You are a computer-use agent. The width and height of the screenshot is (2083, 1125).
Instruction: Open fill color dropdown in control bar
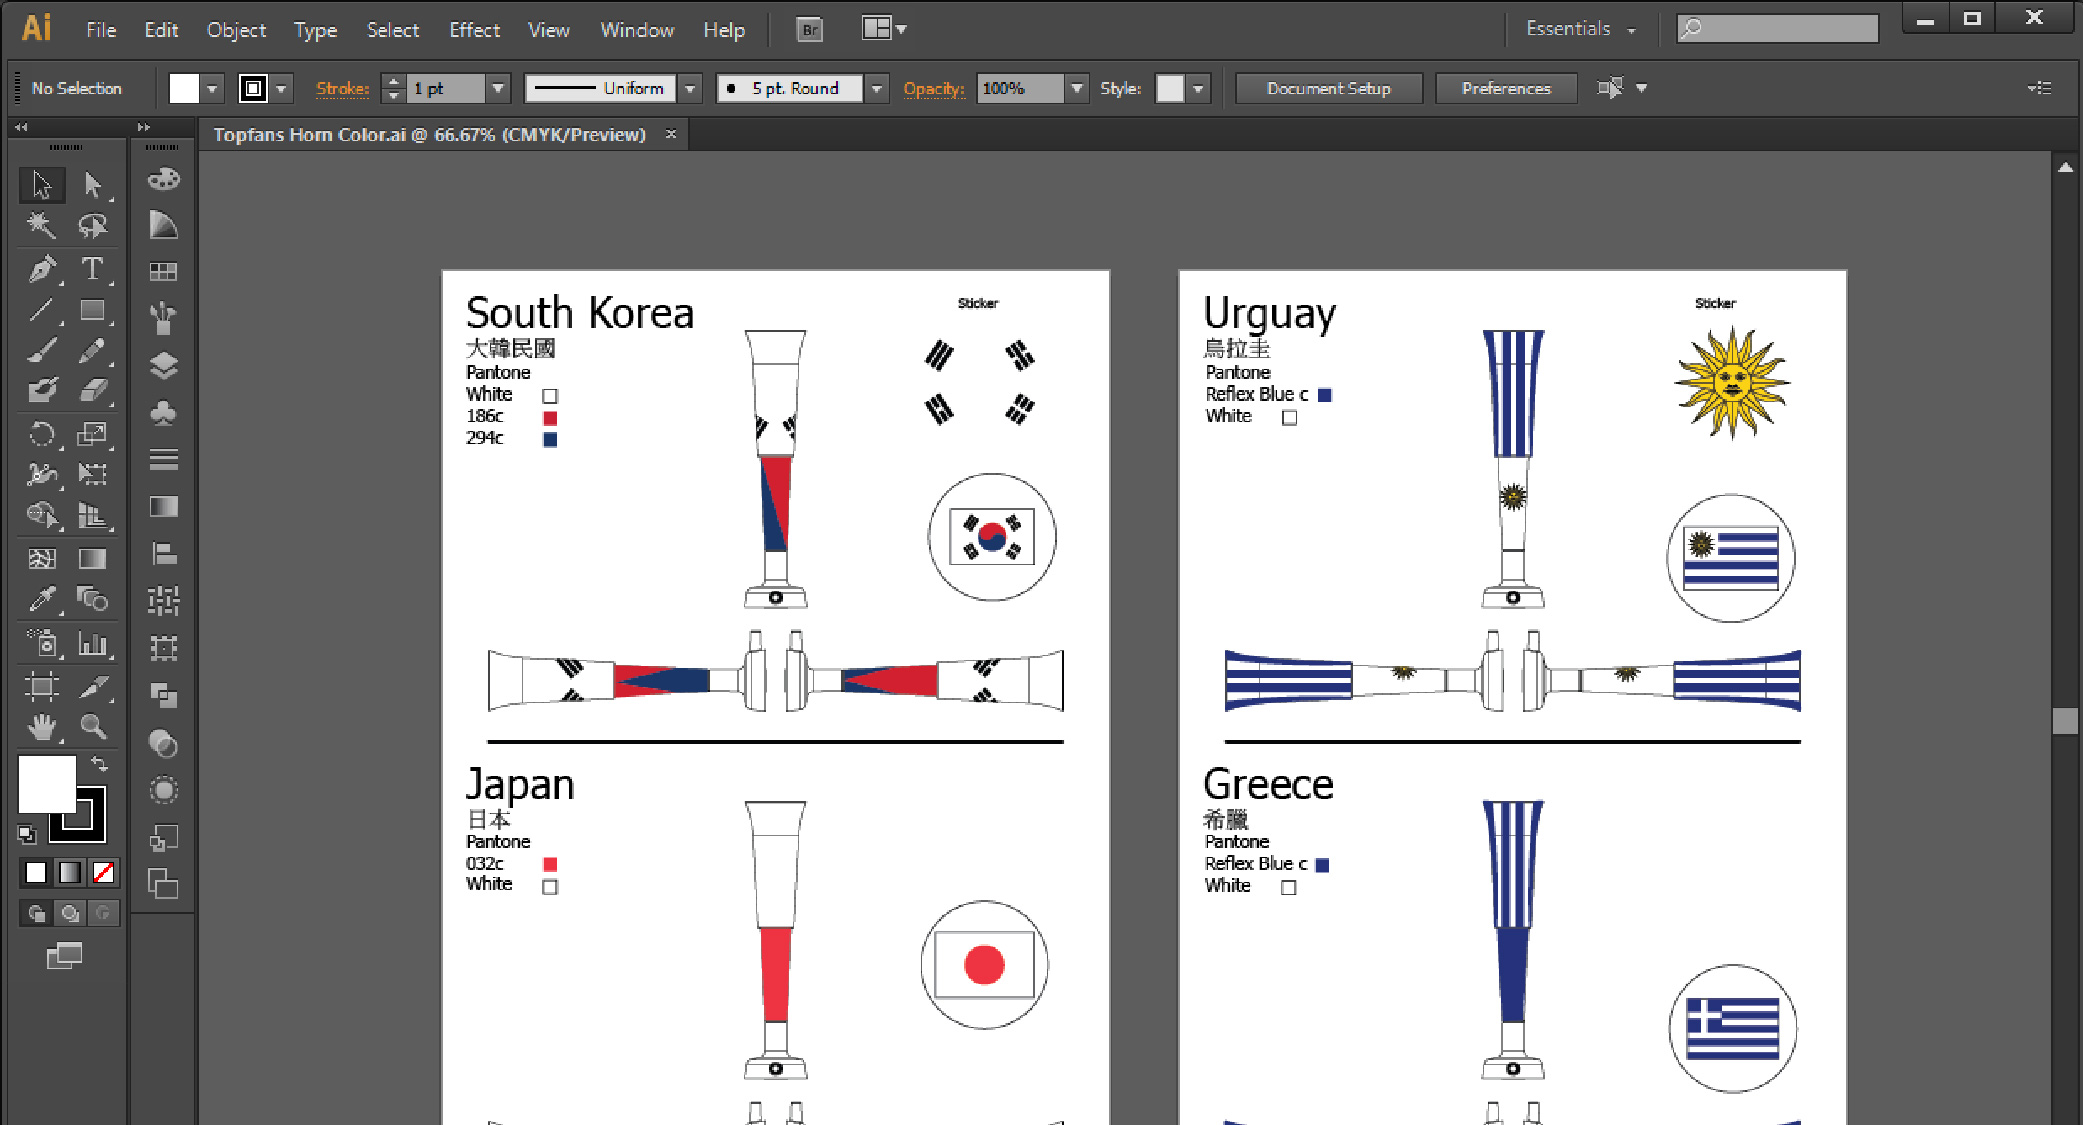pos(212,89)
